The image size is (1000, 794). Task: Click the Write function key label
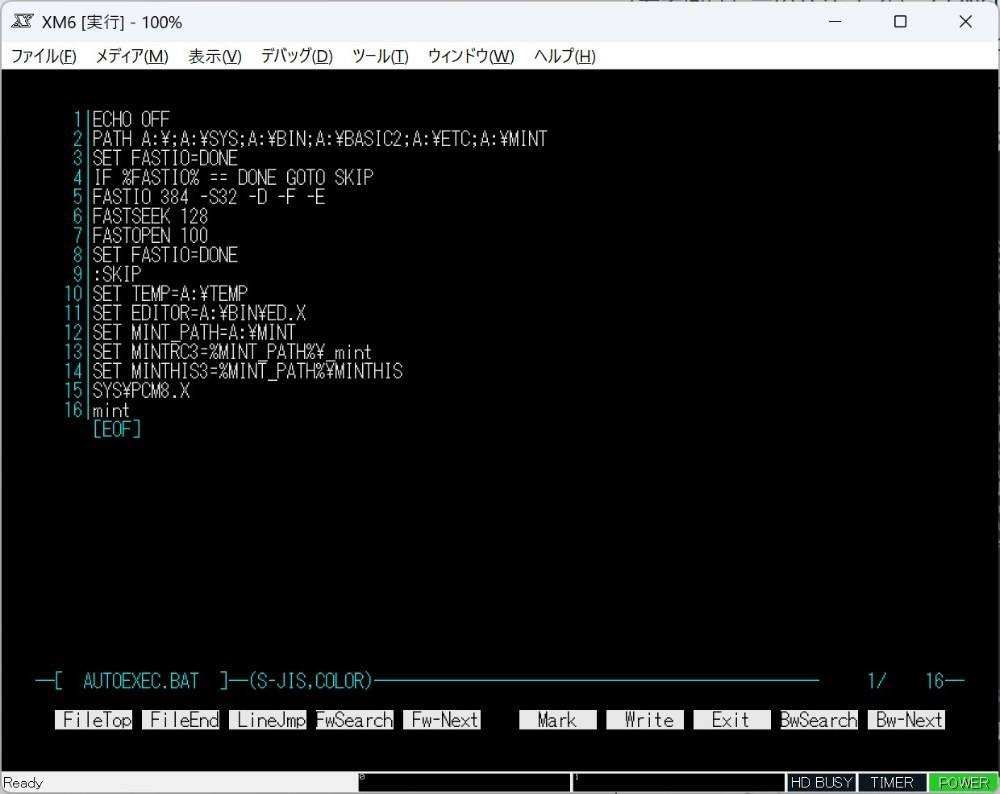[645, 720]
